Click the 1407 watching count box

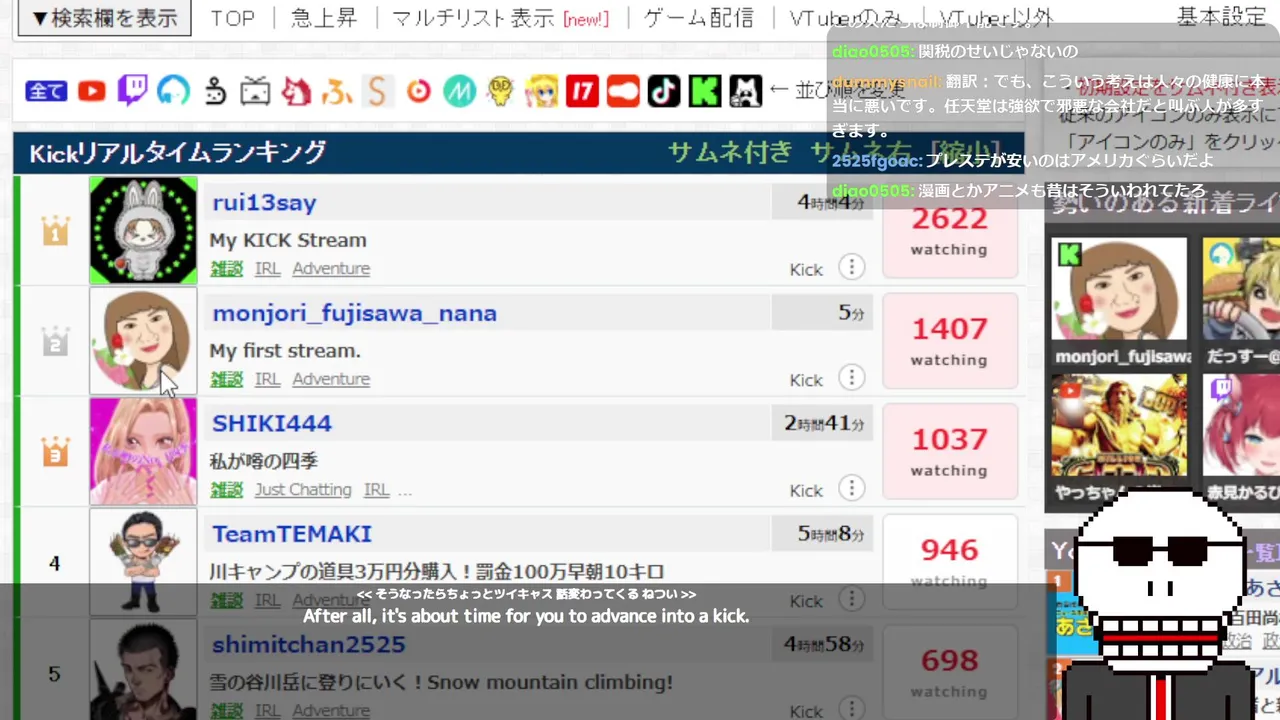(x=949, y=341)
